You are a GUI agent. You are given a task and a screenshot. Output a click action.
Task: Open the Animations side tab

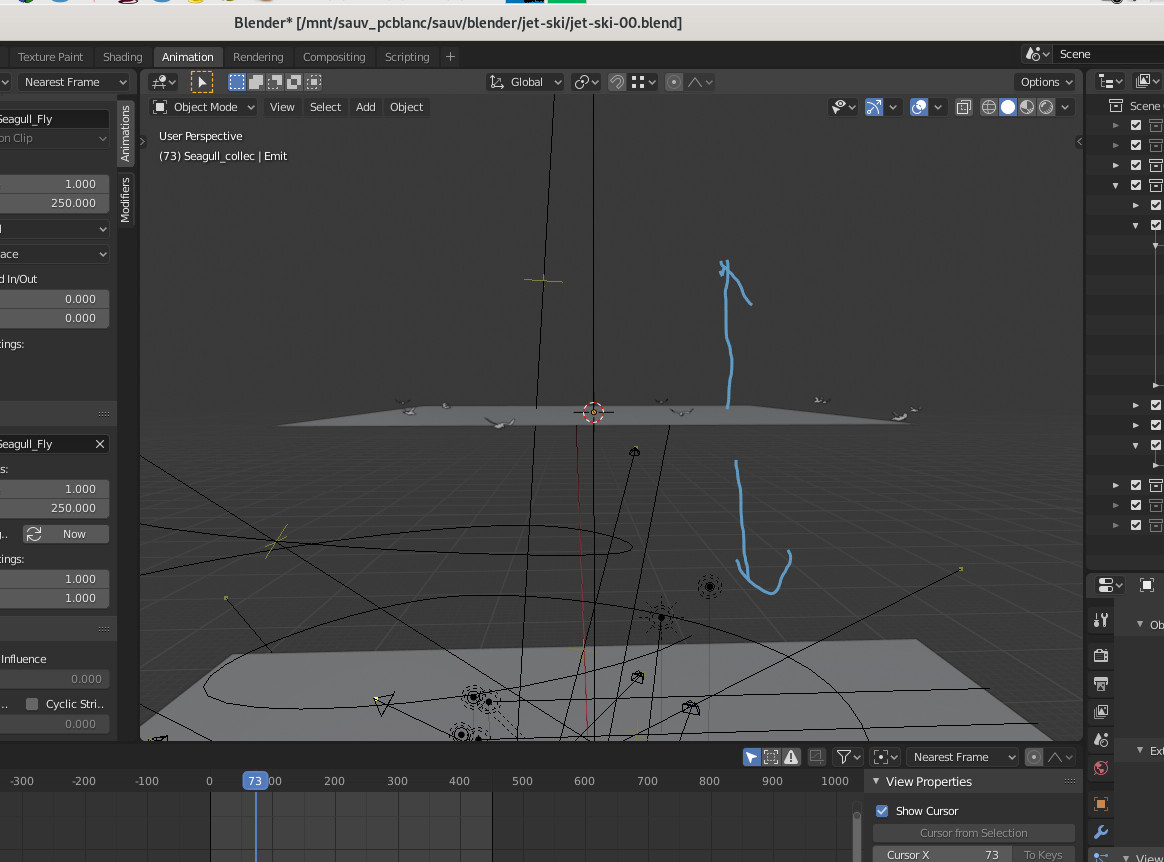(x=125, y=134)
